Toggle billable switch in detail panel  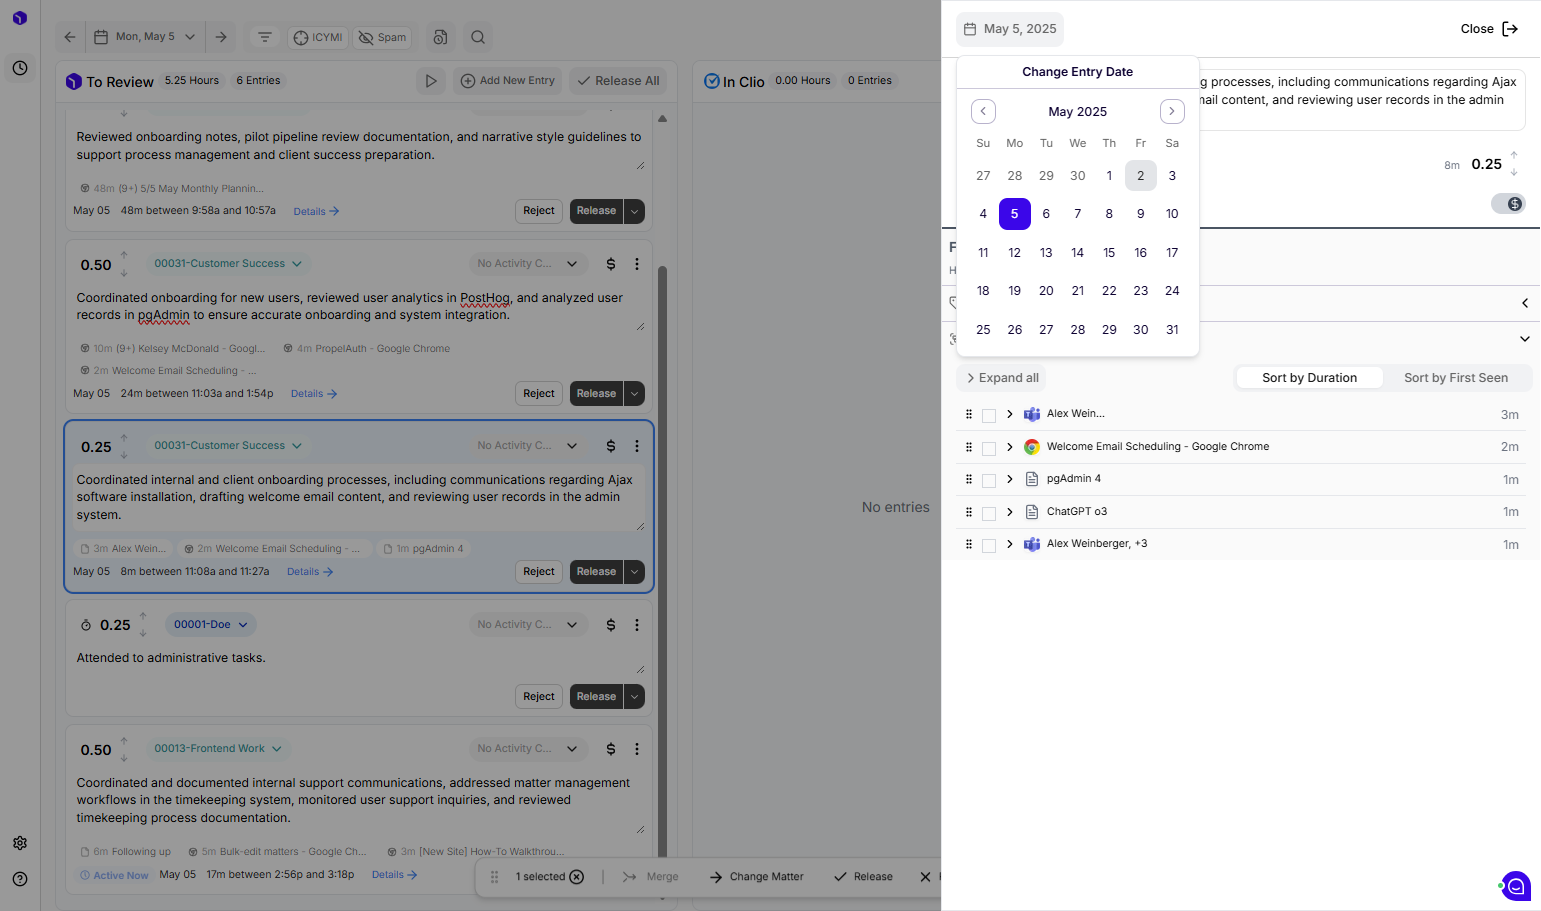pos(1508,204)
